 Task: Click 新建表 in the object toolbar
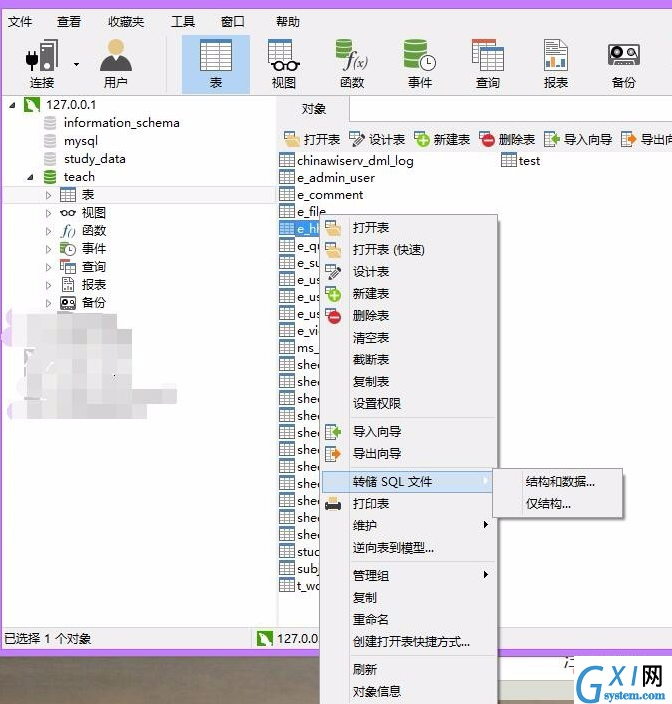tap(442, 140)
